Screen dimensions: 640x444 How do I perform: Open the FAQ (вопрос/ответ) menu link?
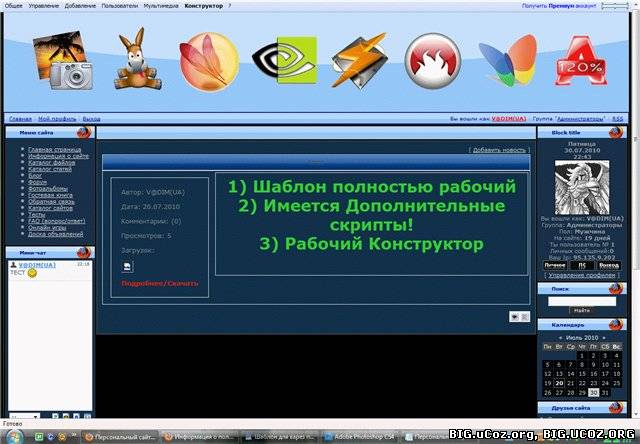click(57, 221)
